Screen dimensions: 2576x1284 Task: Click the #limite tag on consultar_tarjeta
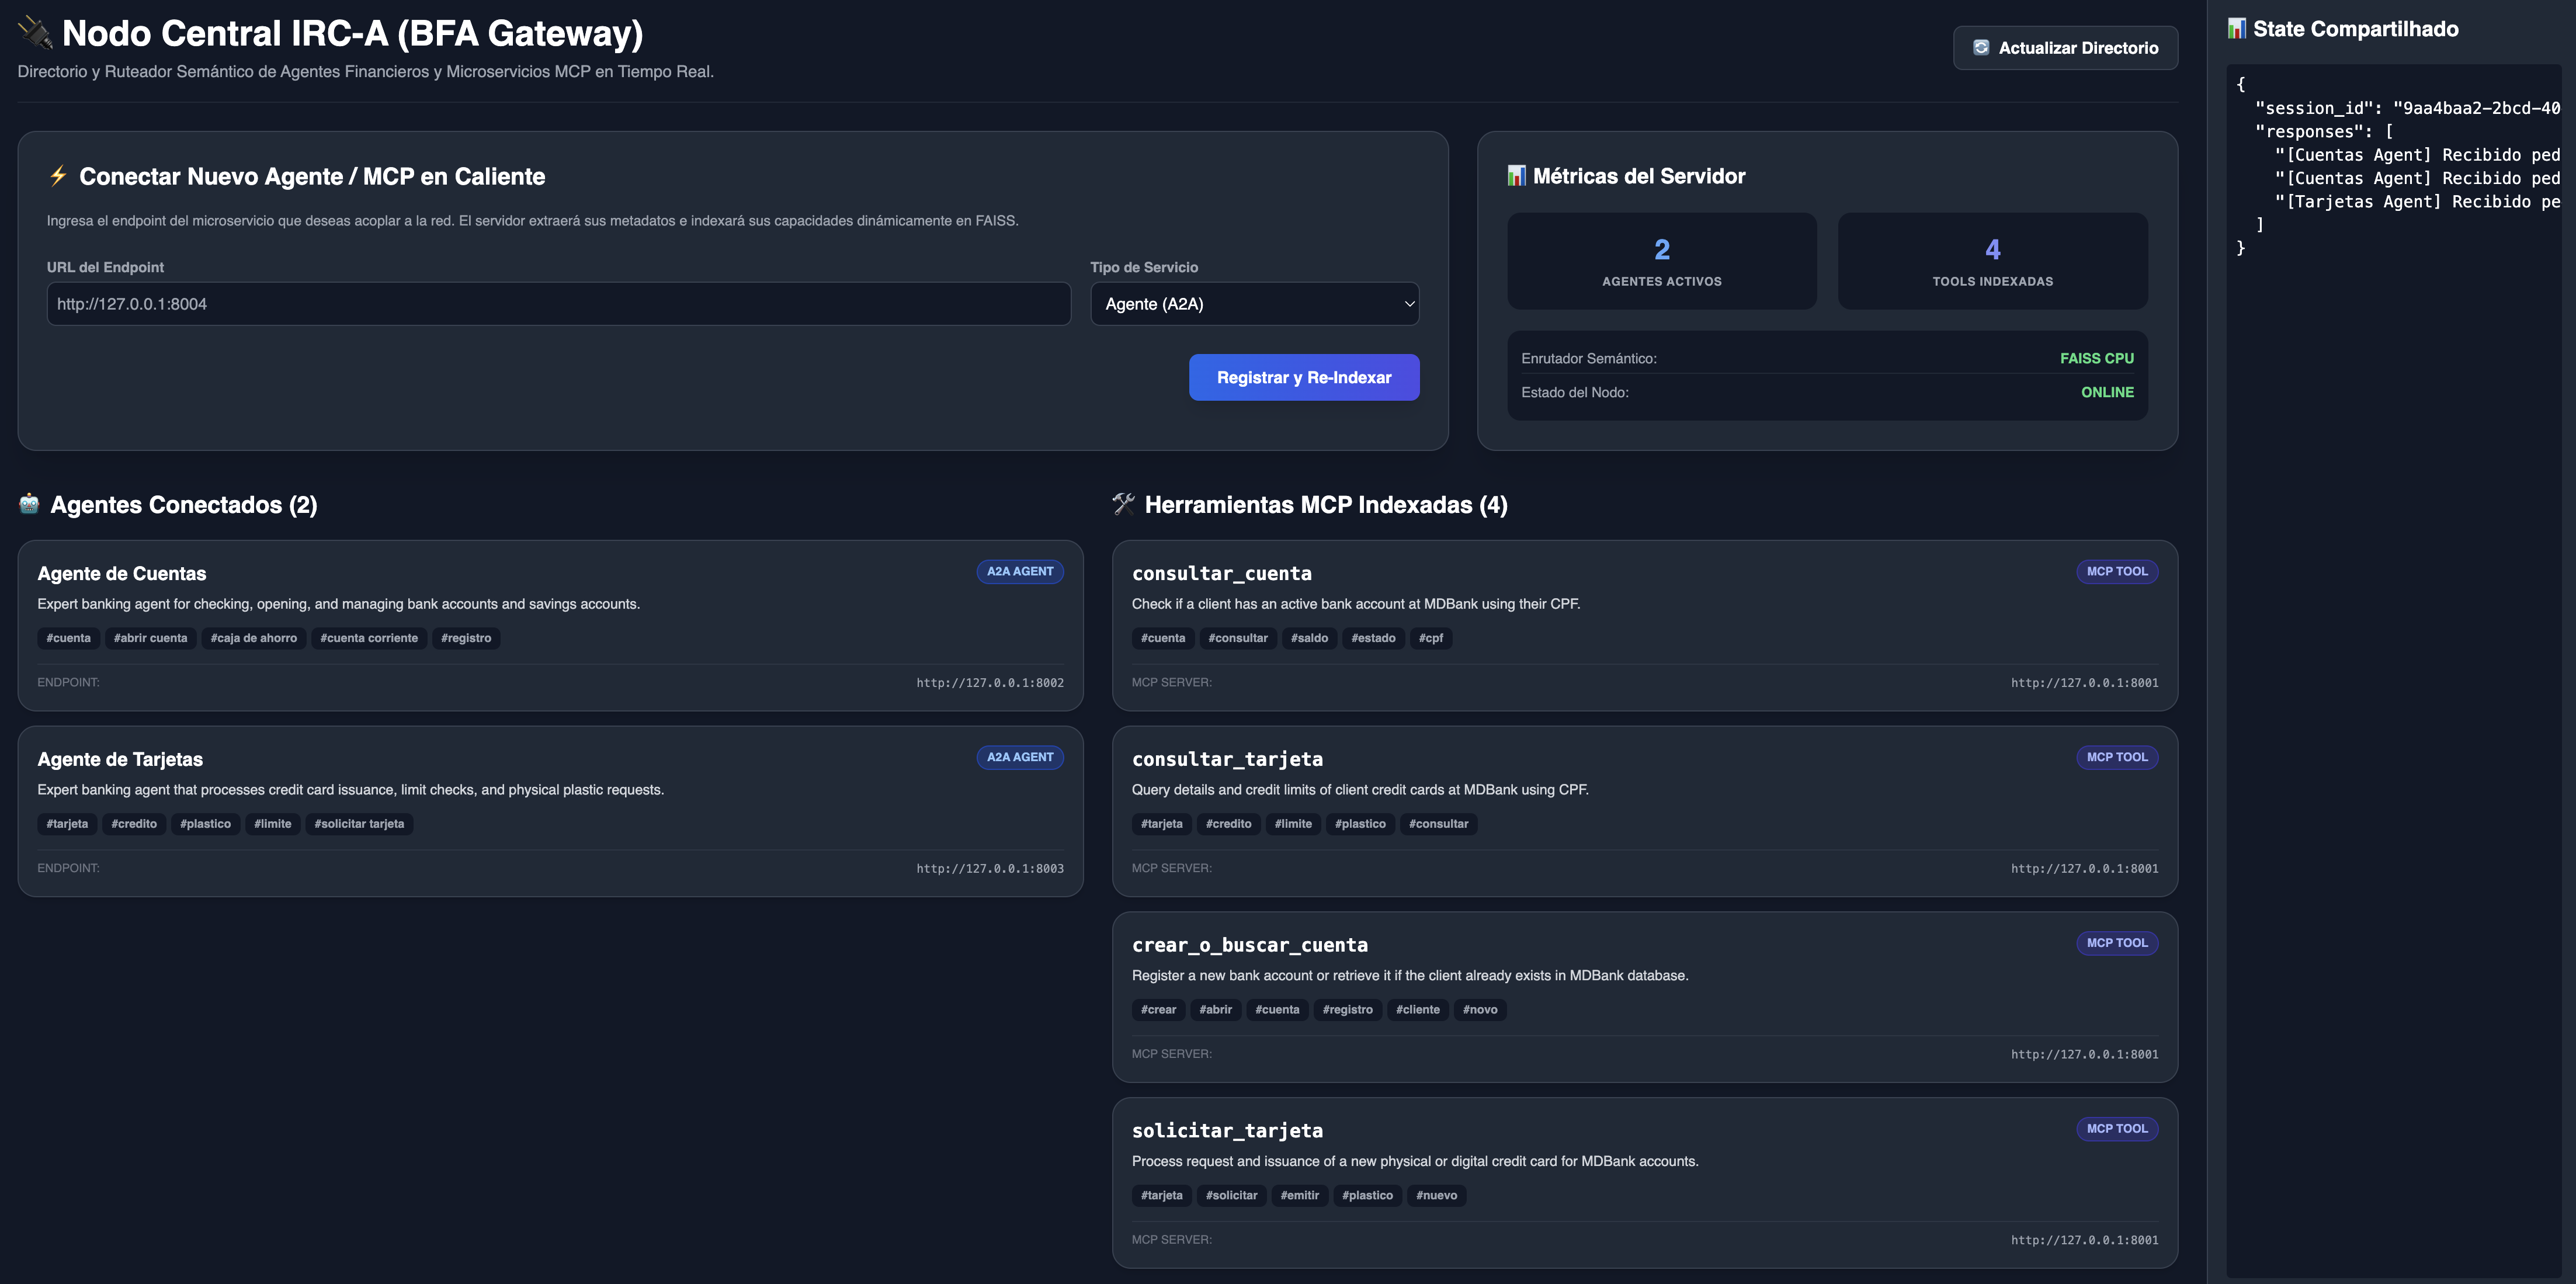click(1293, 824)
